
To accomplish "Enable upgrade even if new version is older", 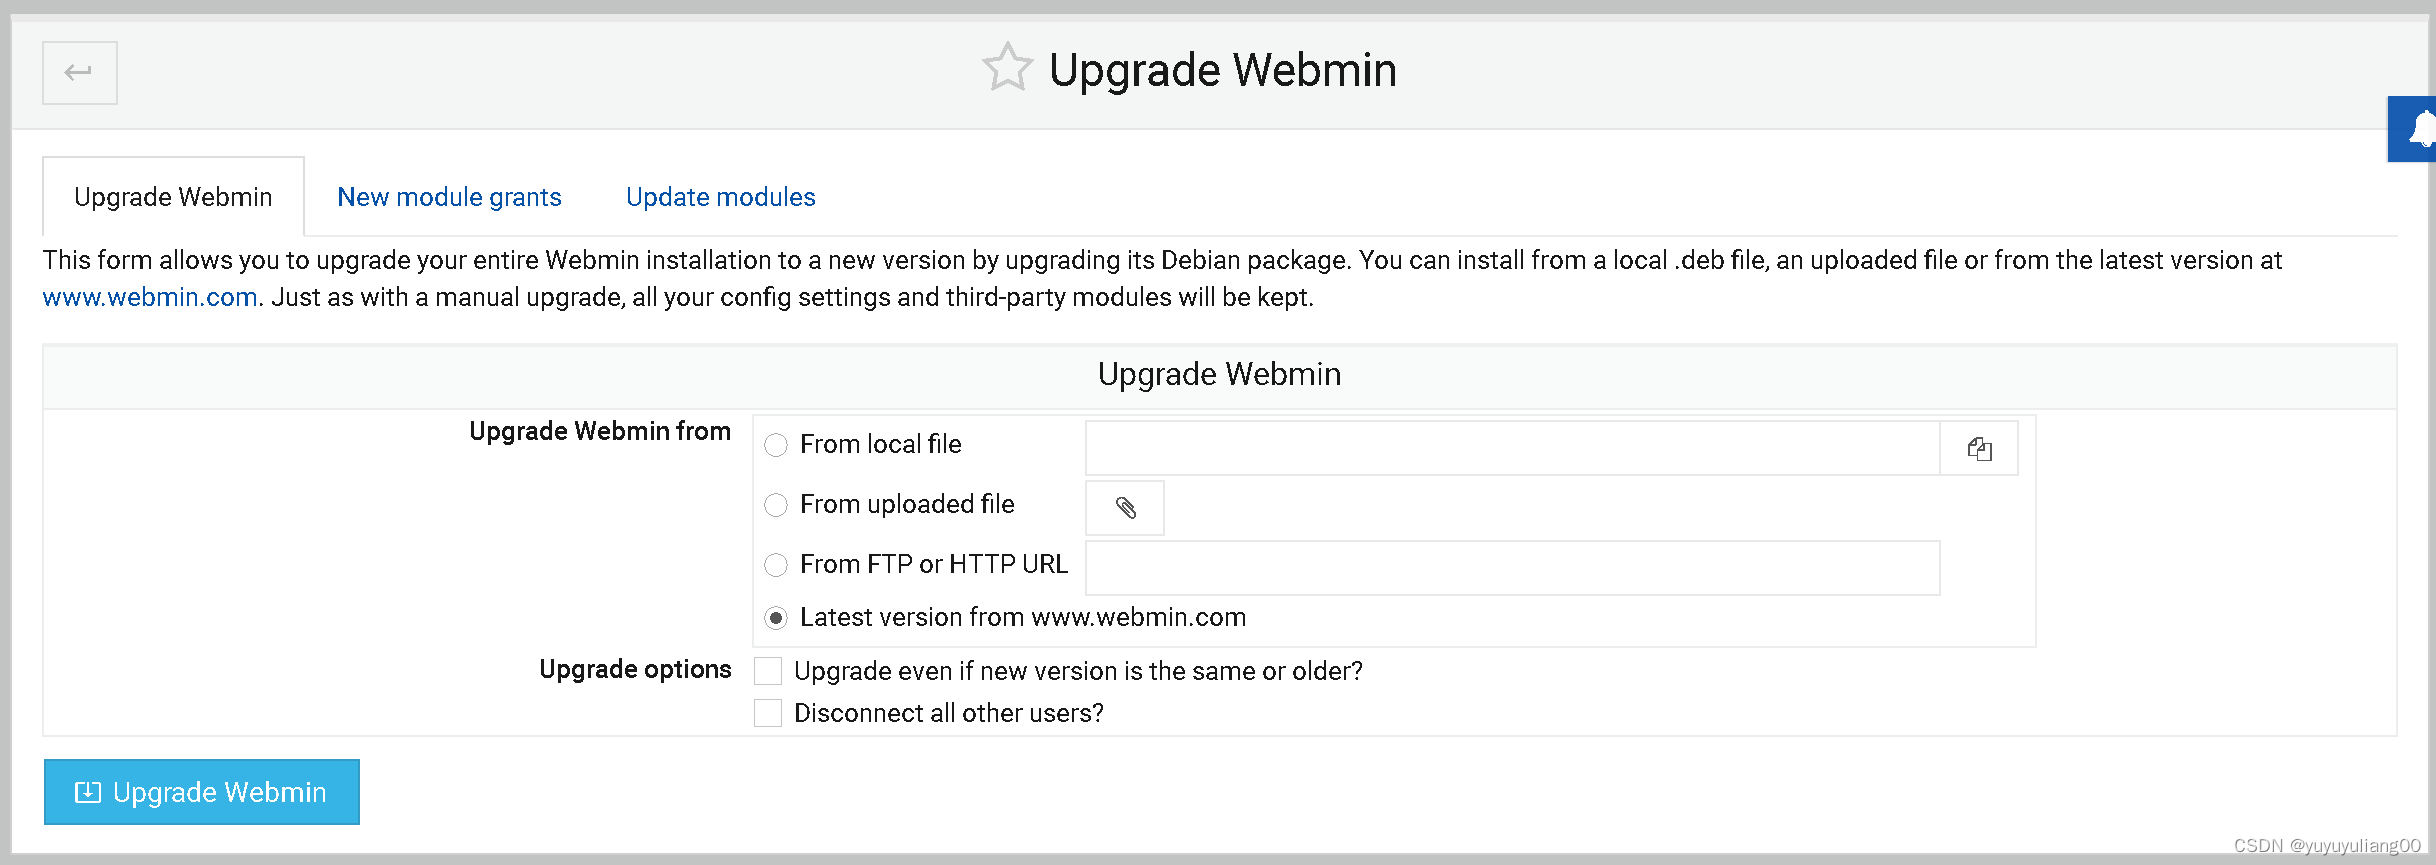I will coord(767,670).
